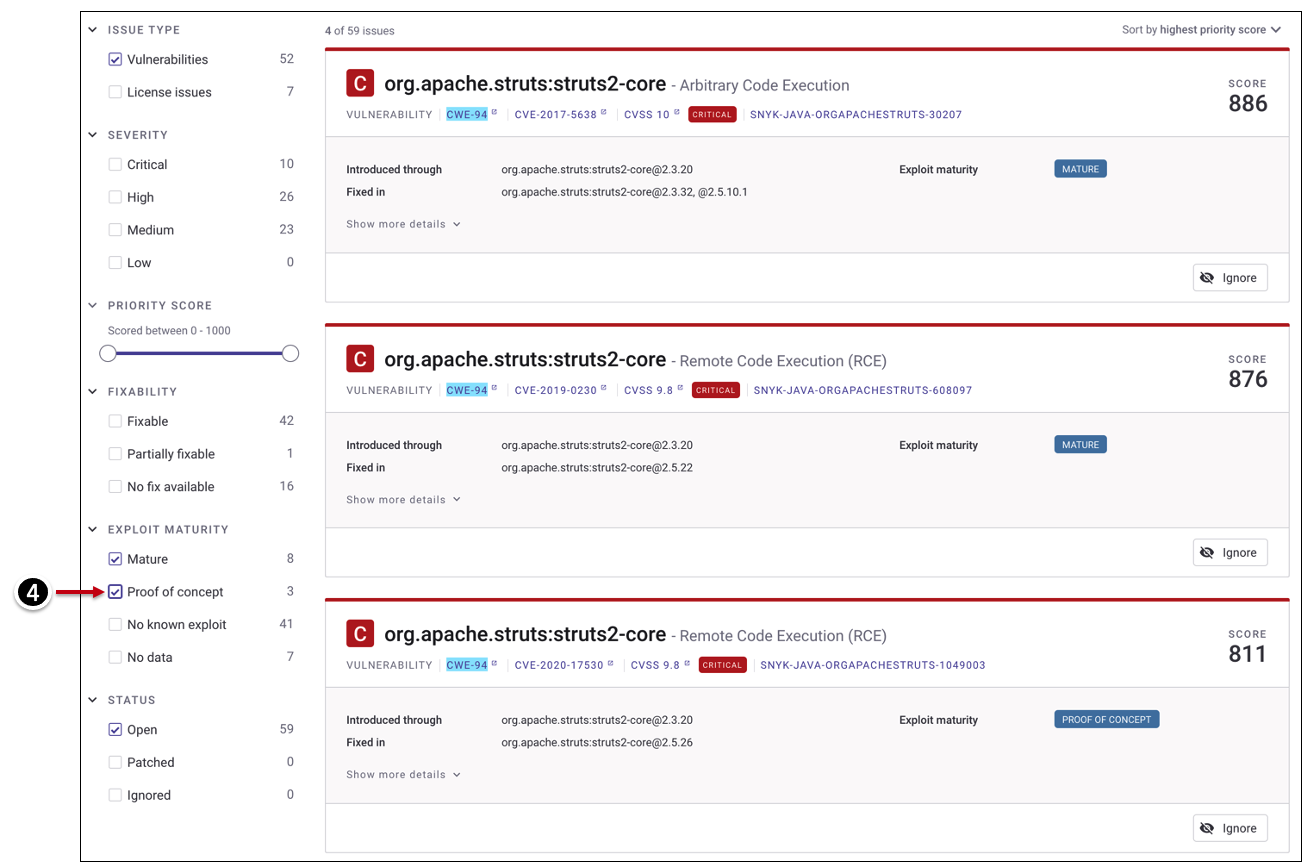Collapse the Exploit Maturity section

[x=93, y=530]
